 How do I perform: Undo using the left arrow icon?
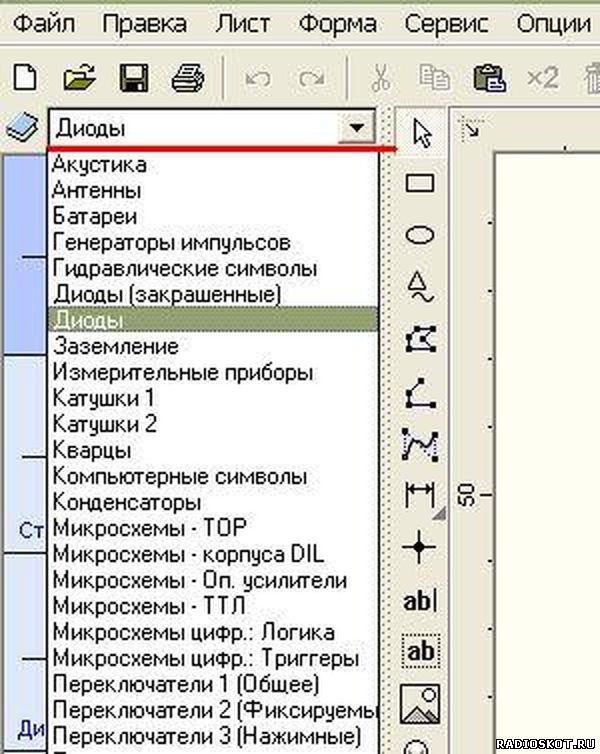[x=258, y=78]
